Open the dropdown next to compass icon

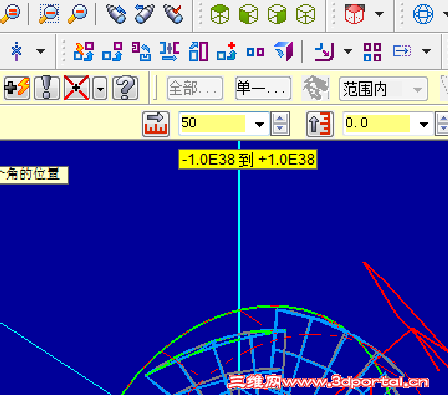pos(41,51)
